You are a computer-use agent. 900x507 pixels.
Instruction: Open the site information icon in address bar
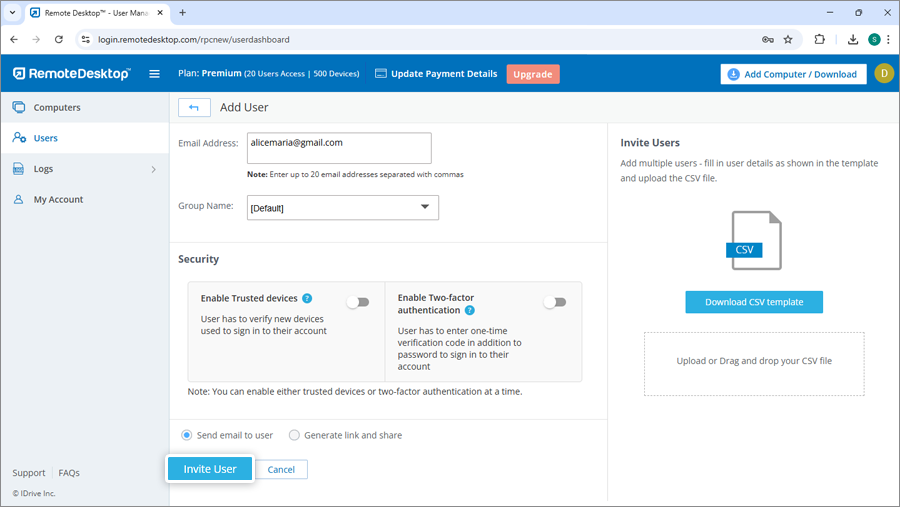(86, 40)
